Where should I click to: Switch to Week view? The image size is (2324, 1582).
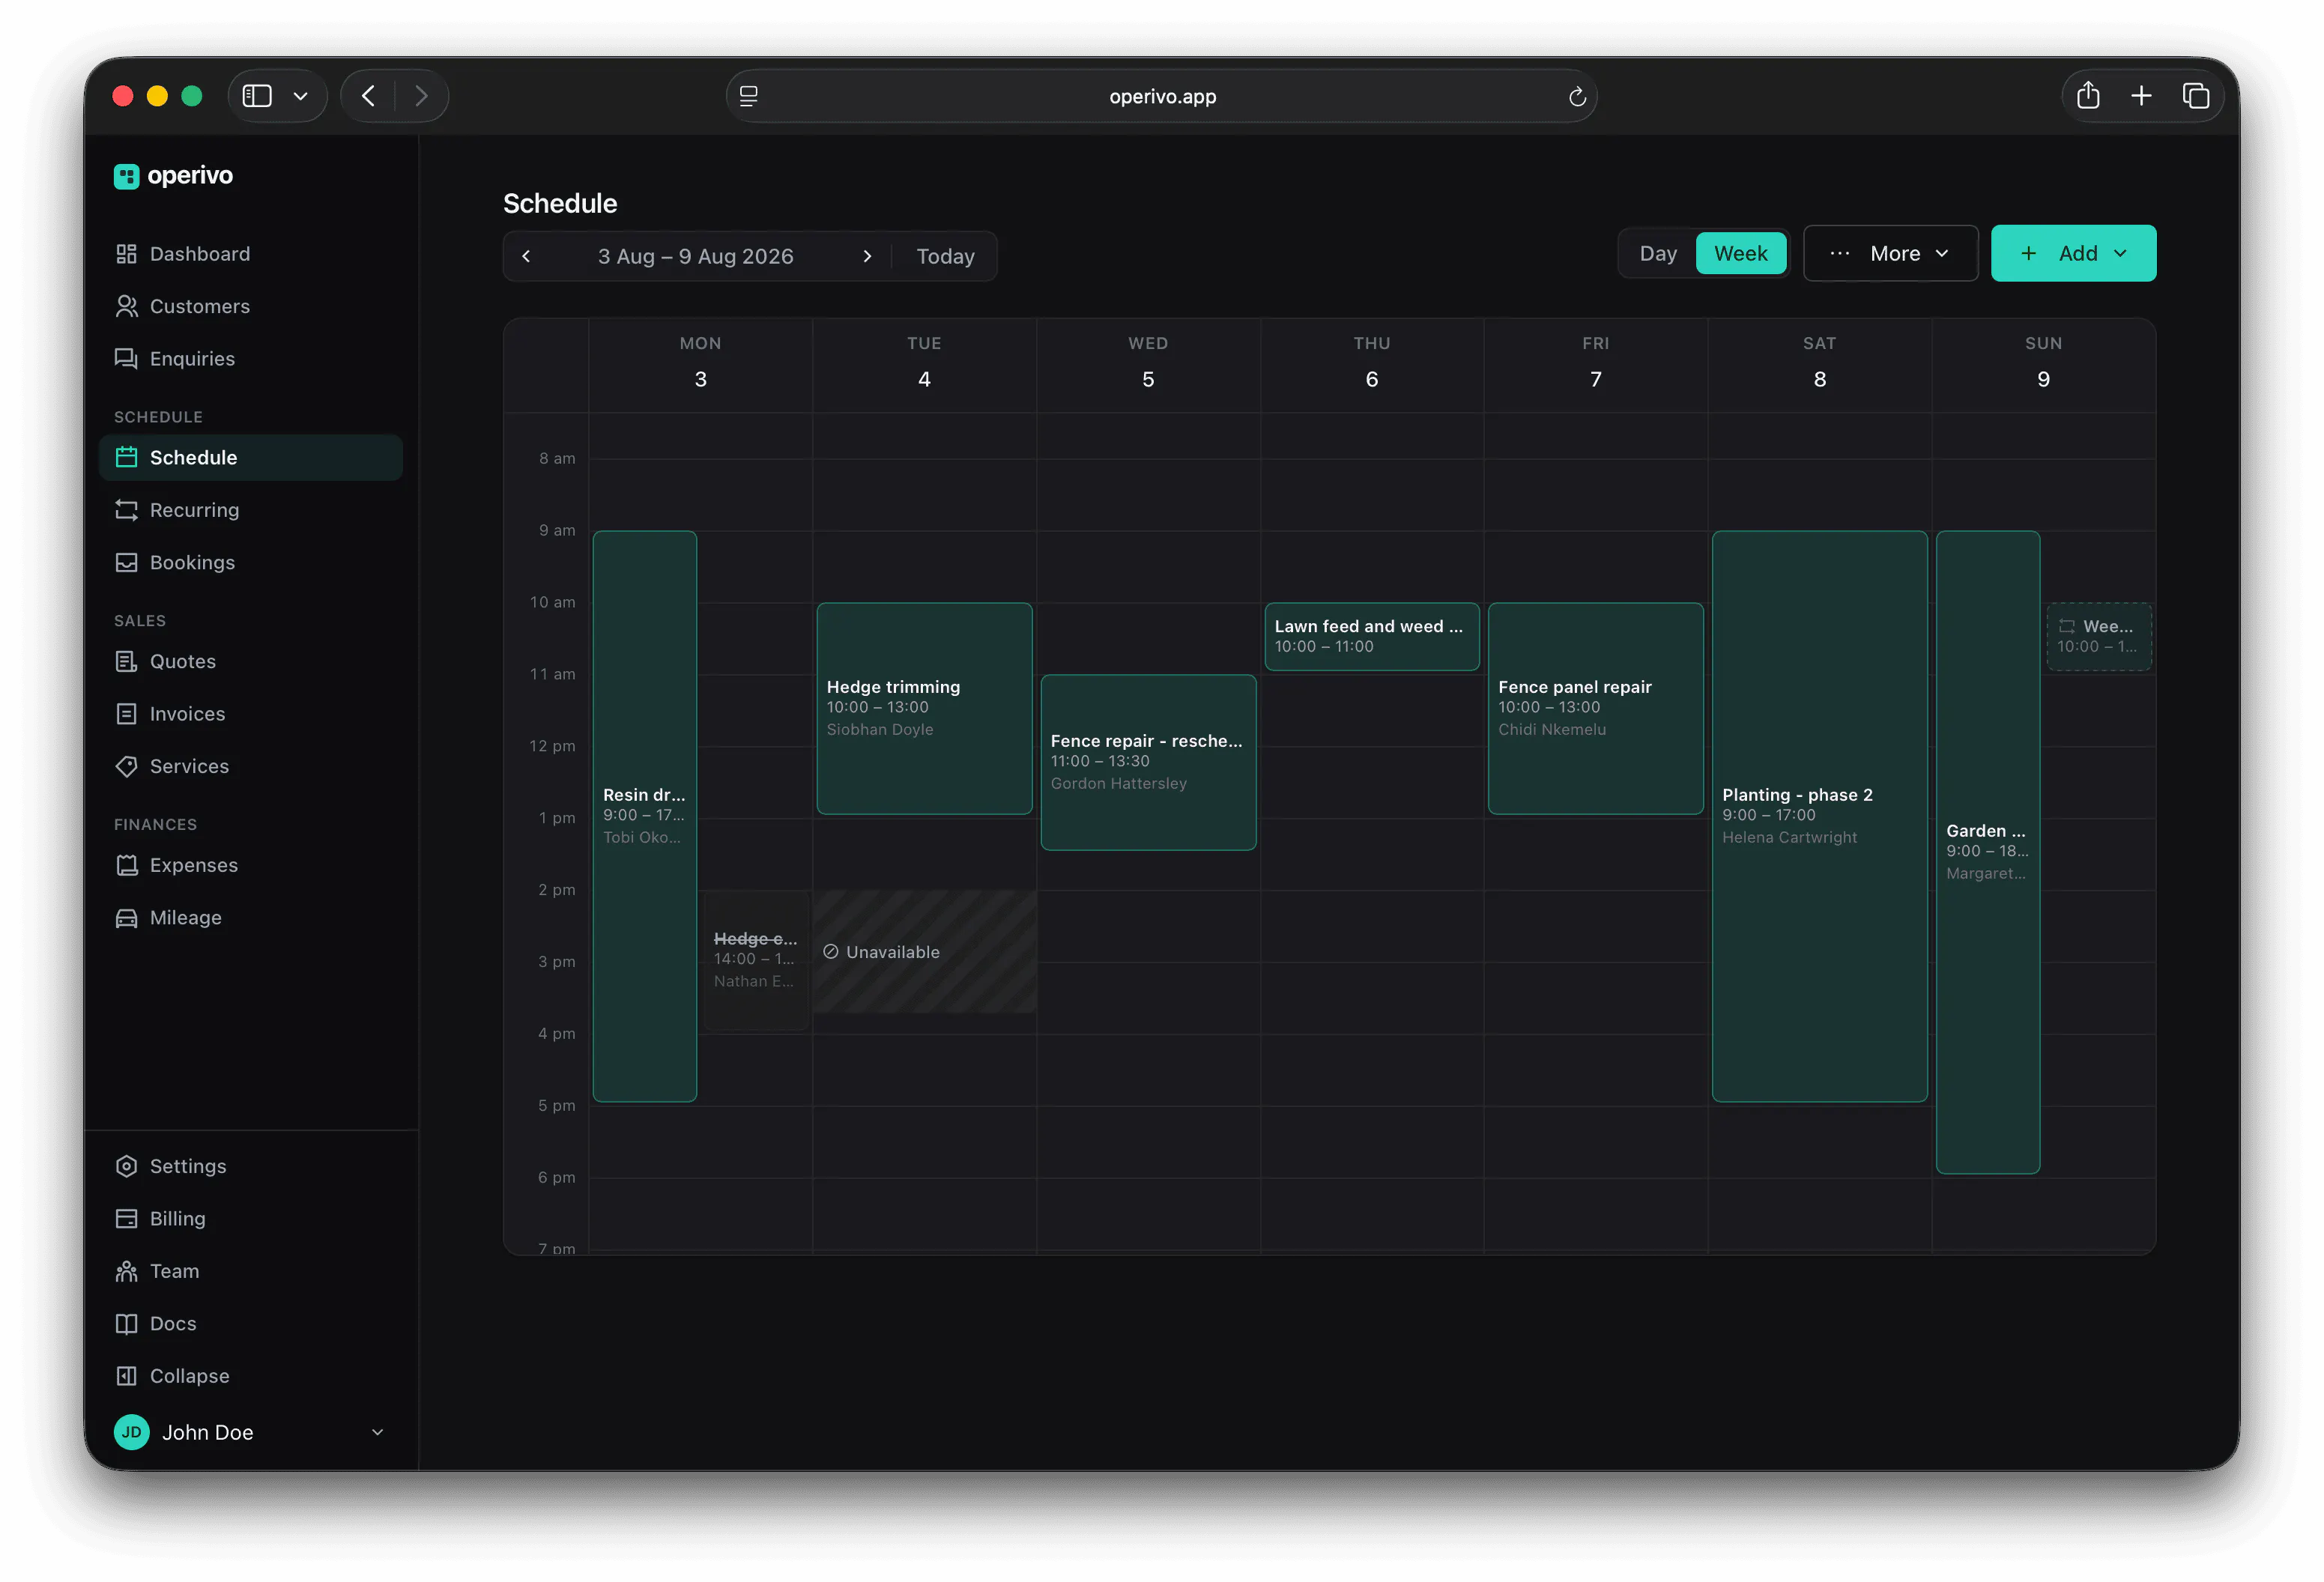pyautogui.click(x=1741, y=254)
